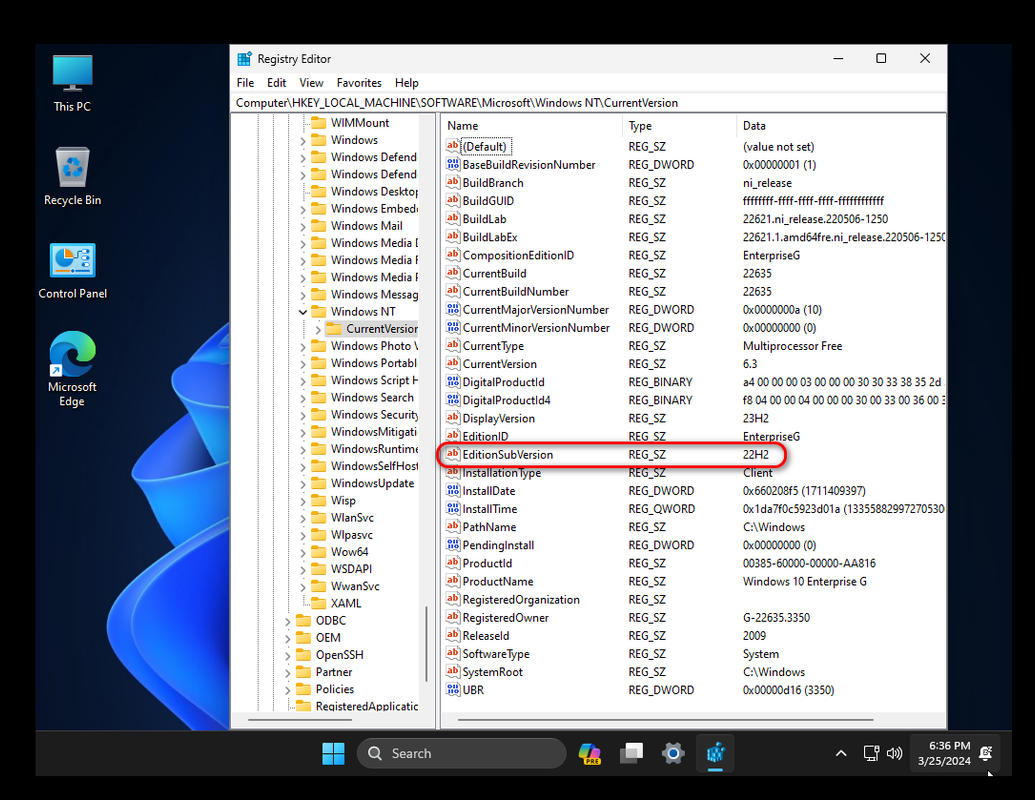Open the Recycle Bin desktop icon

point(72,176)
